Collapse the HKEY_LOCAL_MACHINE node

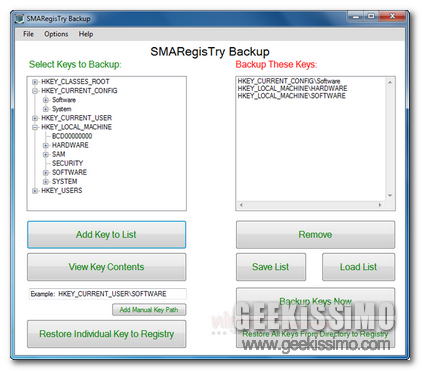point(35,127)
